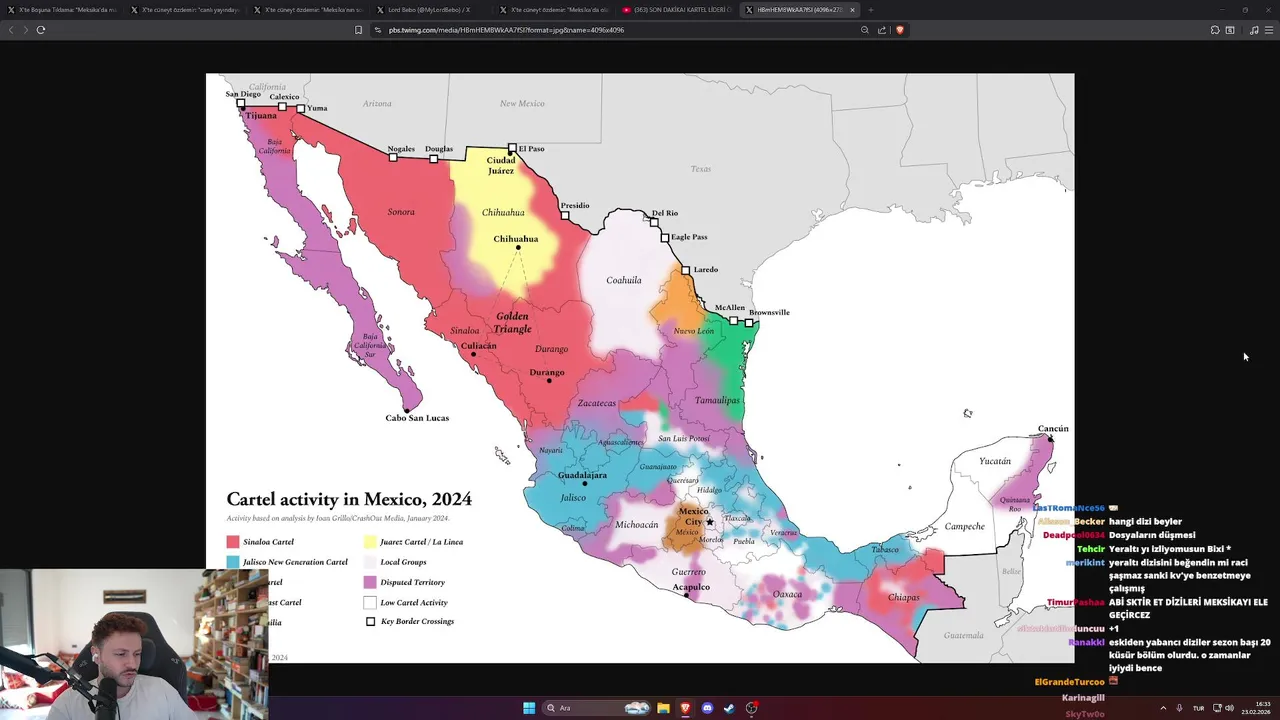Click the Key Border Crossings legend square

370,622
